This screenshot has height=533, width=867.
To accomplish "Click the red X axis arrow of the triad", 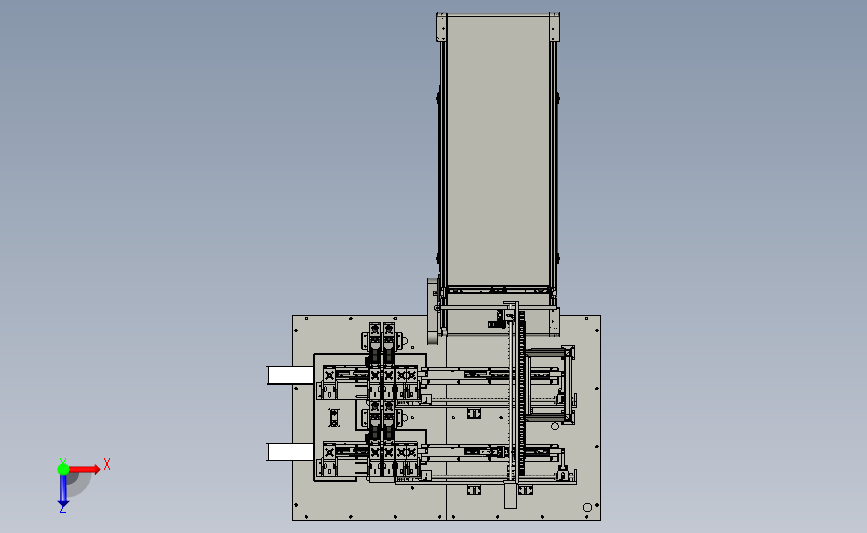I will pyautogui.click(x=84, y=469).
